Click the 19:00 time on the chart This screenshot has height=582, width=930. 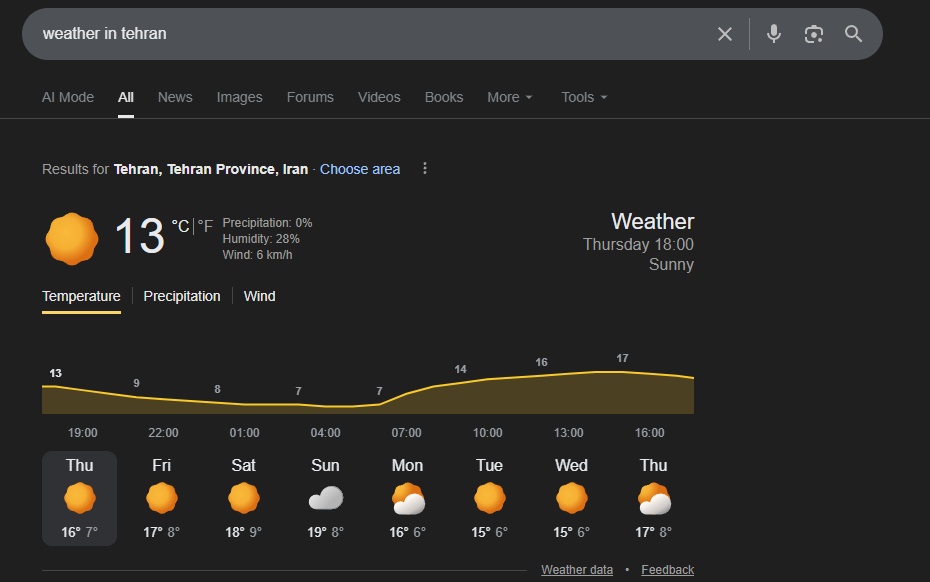(82, 432)
